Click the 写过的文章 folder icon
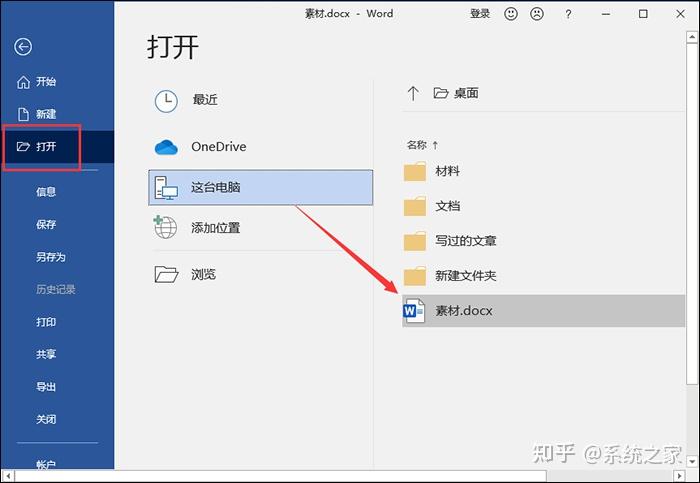Image resolution: width=700 pixels, height=483 pixels. tap(415, 241)
